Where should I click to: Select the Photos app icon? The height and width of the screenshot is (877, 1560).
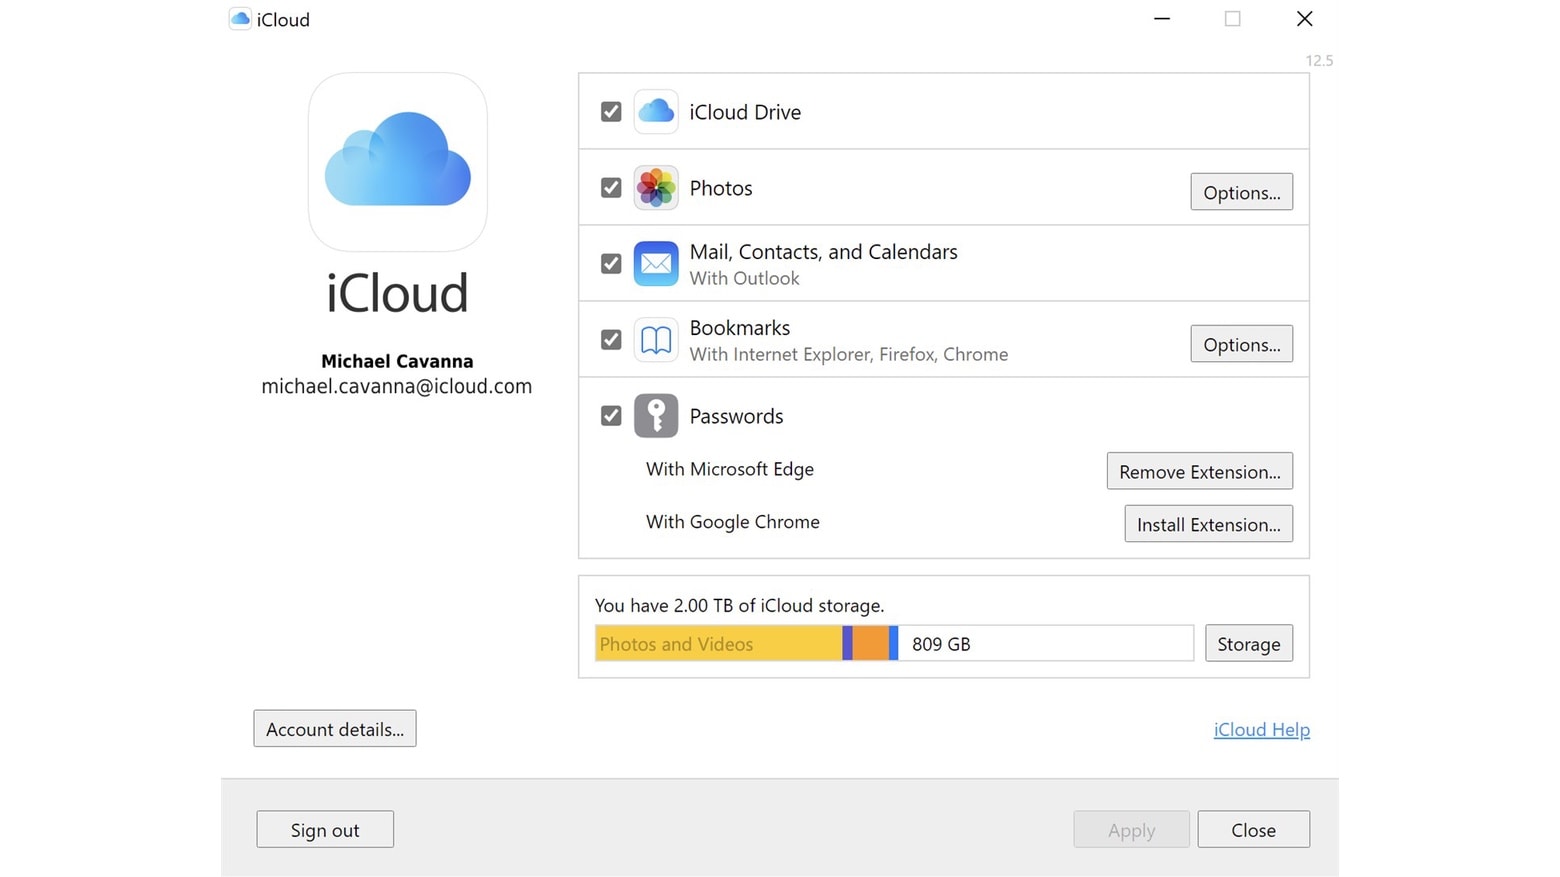(656, 188)
